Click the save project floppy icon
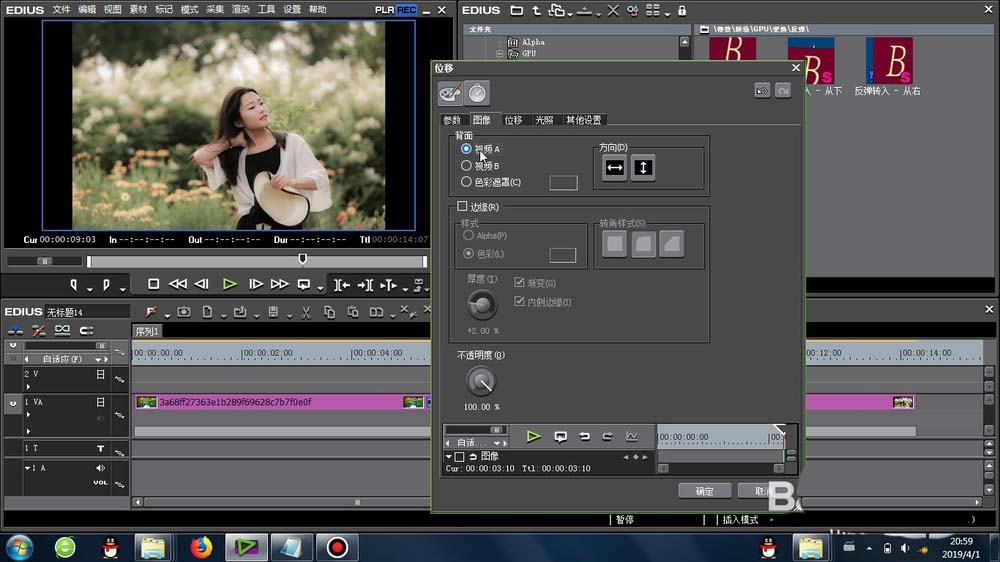The image size is (1000, 562). point(273,312)
